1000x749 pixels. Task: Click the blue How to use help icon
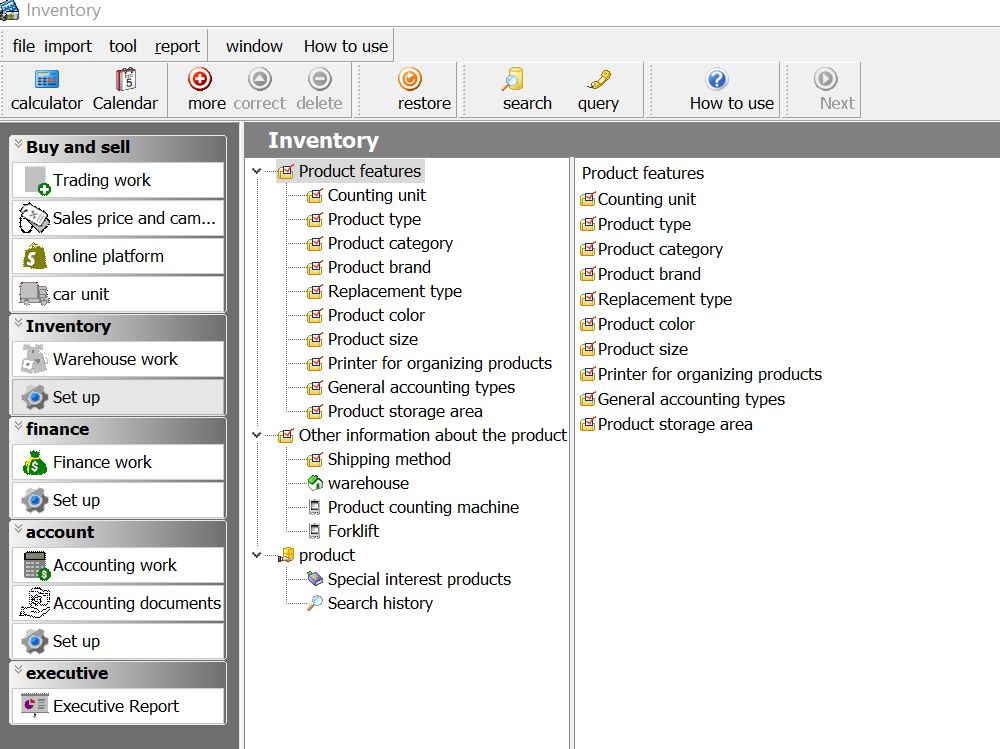point(717,80)
